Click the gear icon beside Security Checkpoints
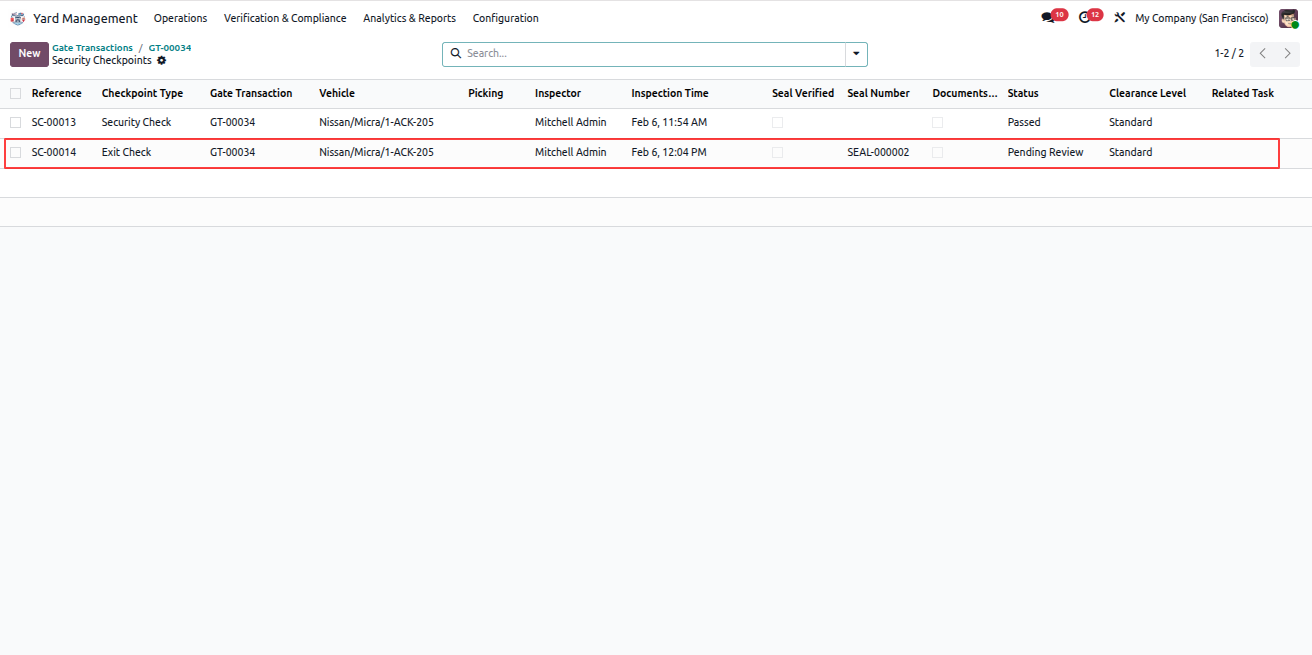The height and width of the screenshot is (655, 1312). coord(162,61)
